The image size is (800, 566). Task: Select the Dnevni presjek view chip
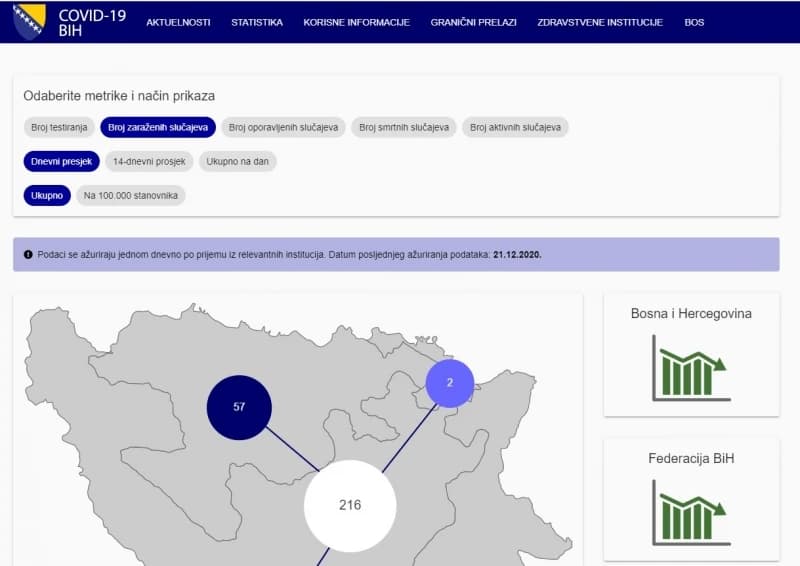point(61,161)
